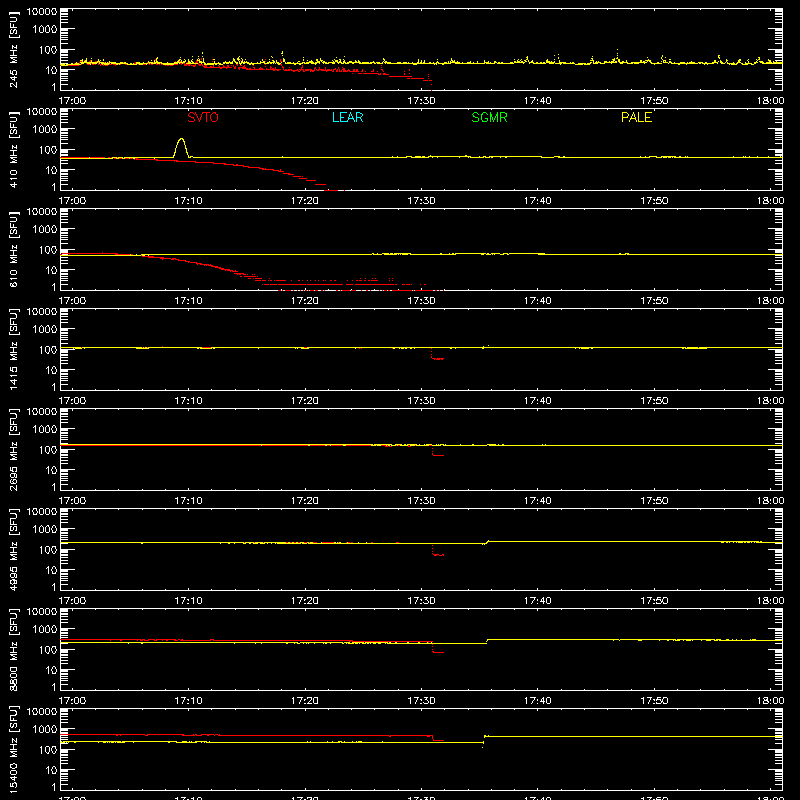This screenshot has height=800, width=800.
Task: Click 17:50 label under the 8800 MHz plot
Action: tap(654, 701)
